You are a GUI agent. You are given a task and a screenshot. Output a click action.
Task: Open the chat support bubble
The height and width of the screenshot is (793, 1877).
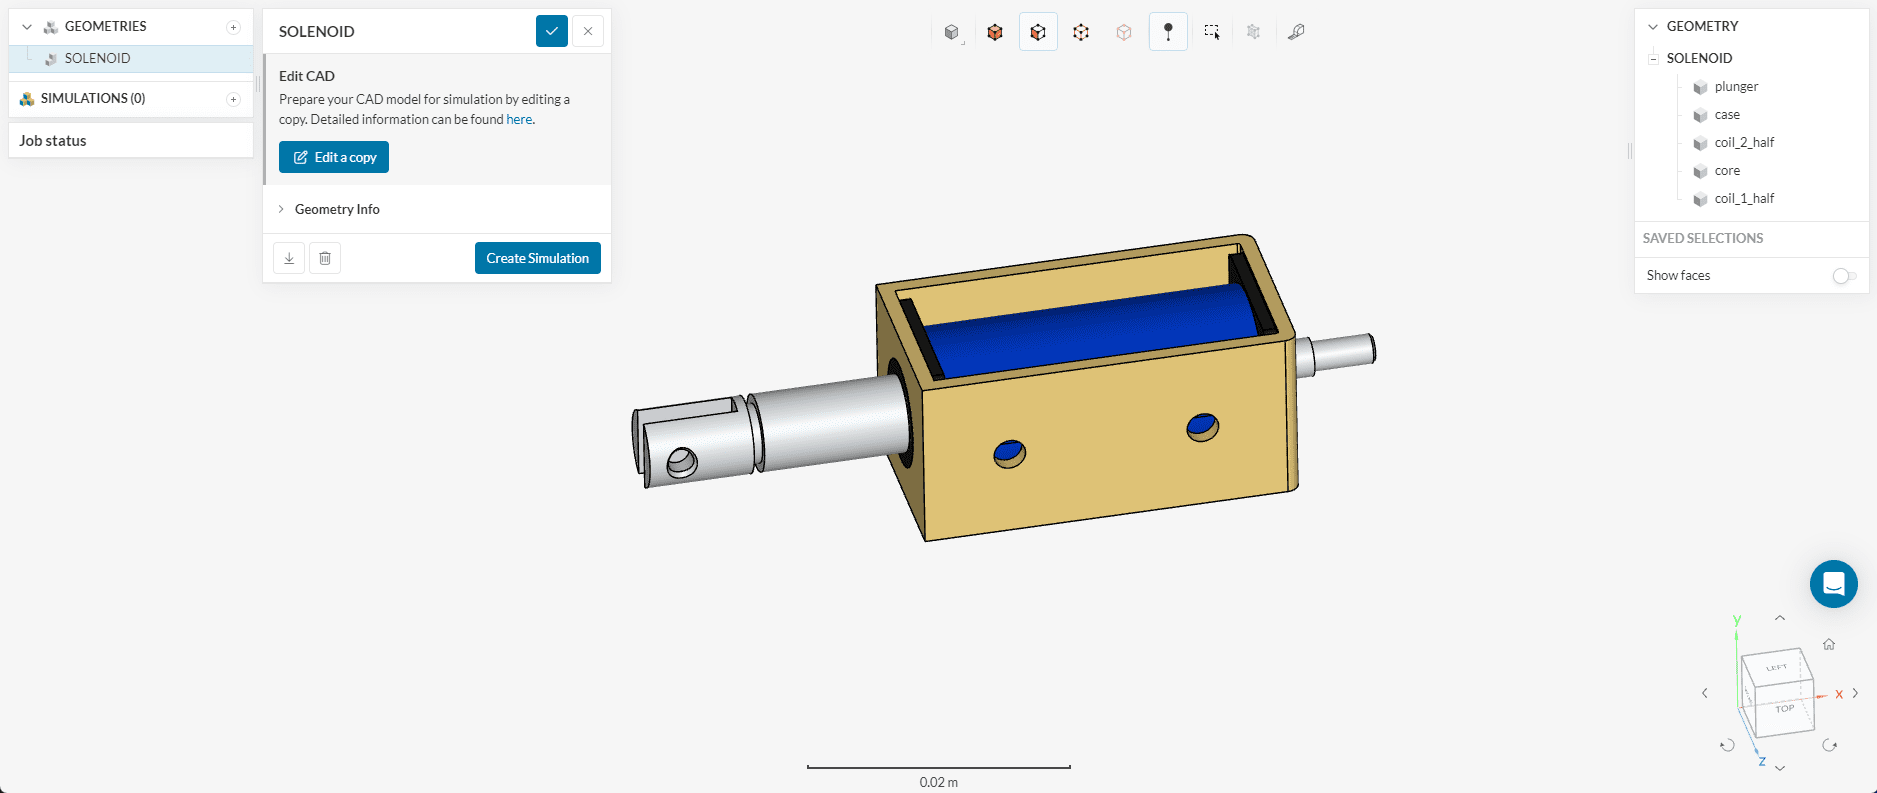point(1833,584)
